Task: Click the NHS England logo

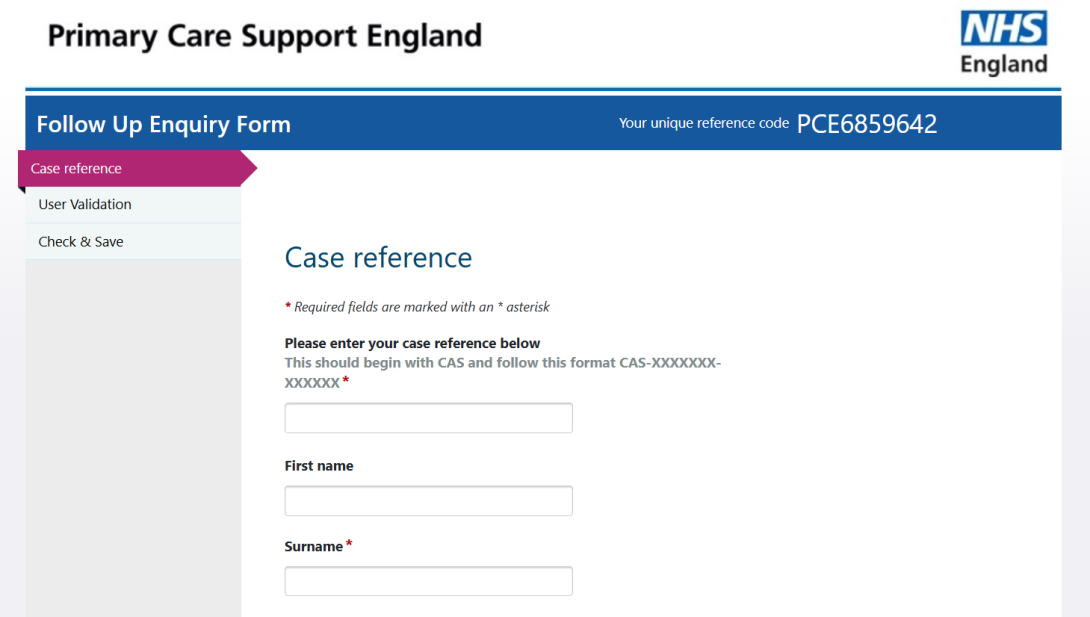Action: [1004, 42]
